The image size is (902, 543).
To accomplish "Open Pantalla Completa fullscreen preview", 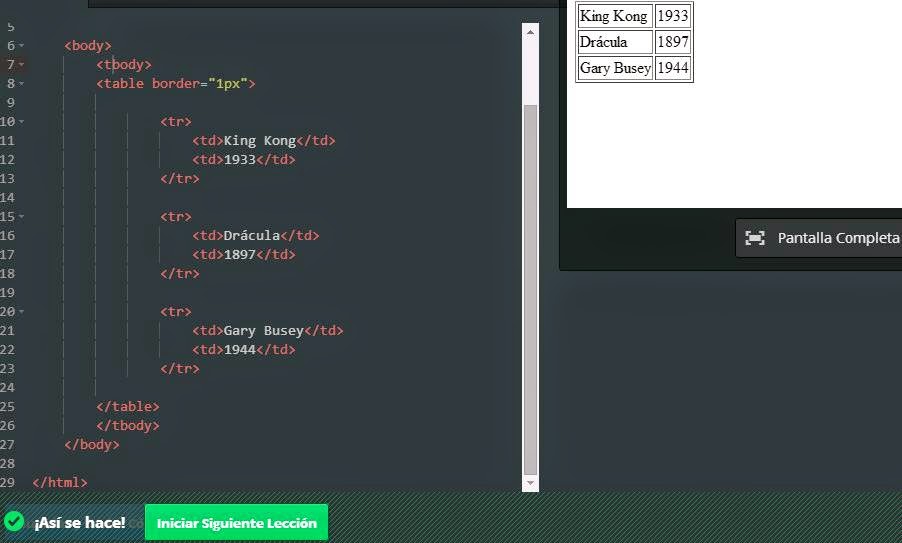I will point(821,238).
